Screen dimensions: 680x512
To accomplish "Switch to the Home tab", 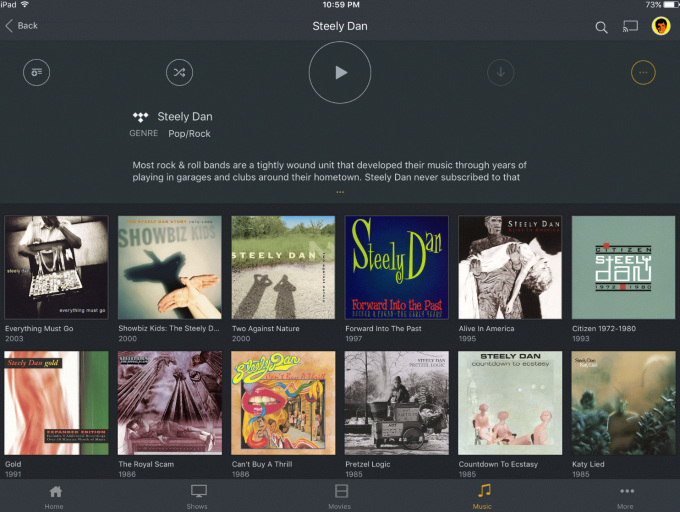I will tap(55, 496).
